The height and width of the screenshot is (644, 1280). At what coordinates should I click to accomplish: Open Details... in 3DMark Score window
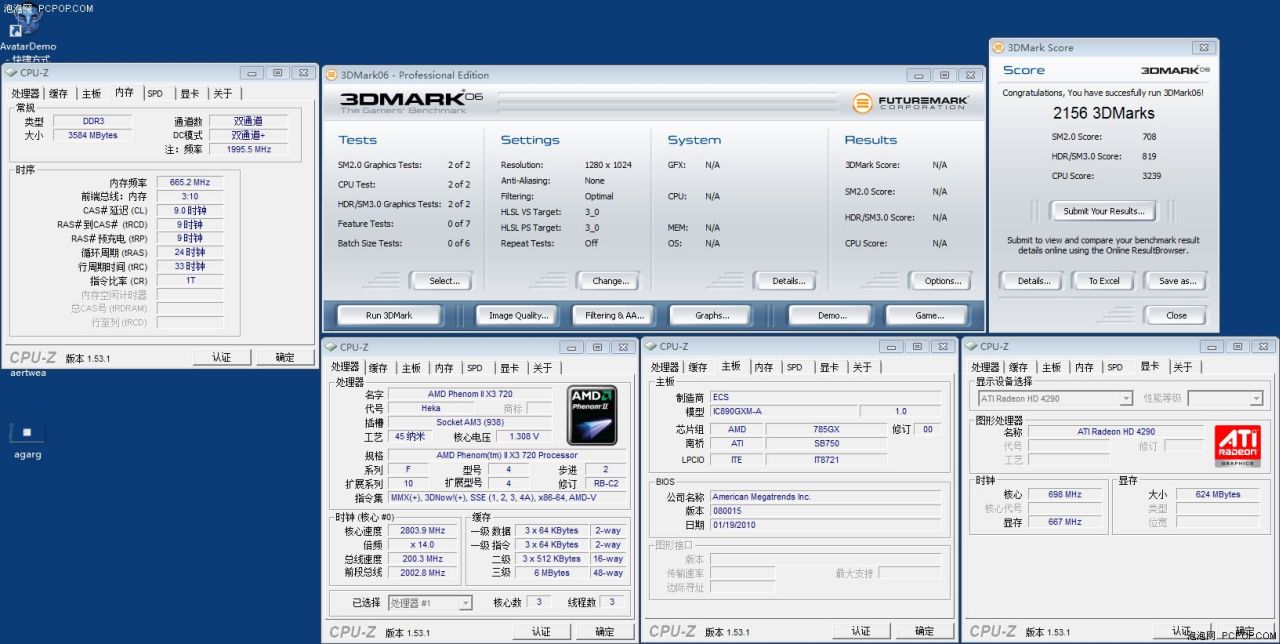1033,281
